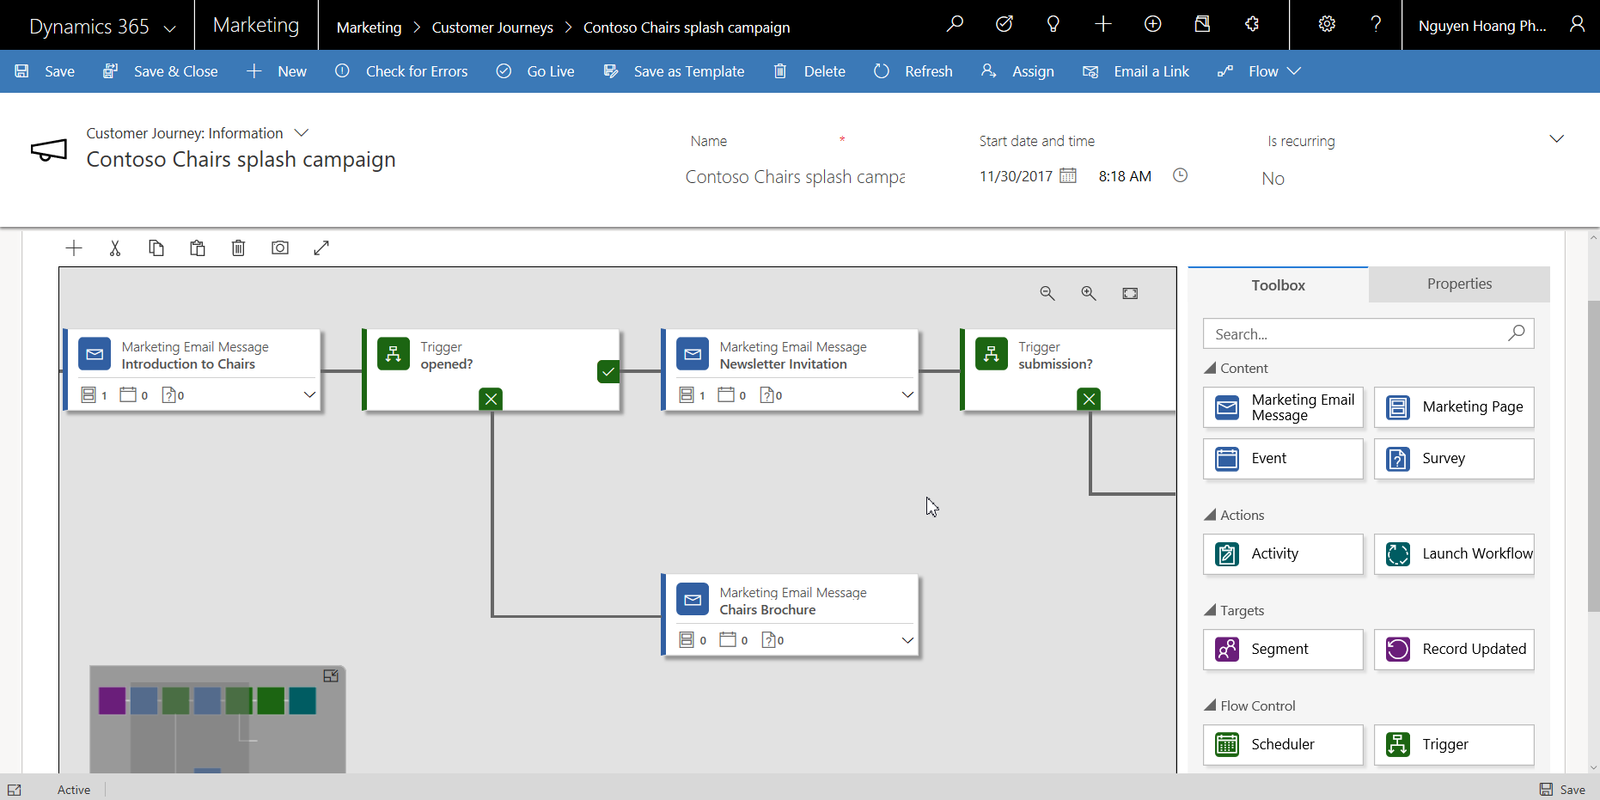Click the user profile icon

[x=1577, y=24]
